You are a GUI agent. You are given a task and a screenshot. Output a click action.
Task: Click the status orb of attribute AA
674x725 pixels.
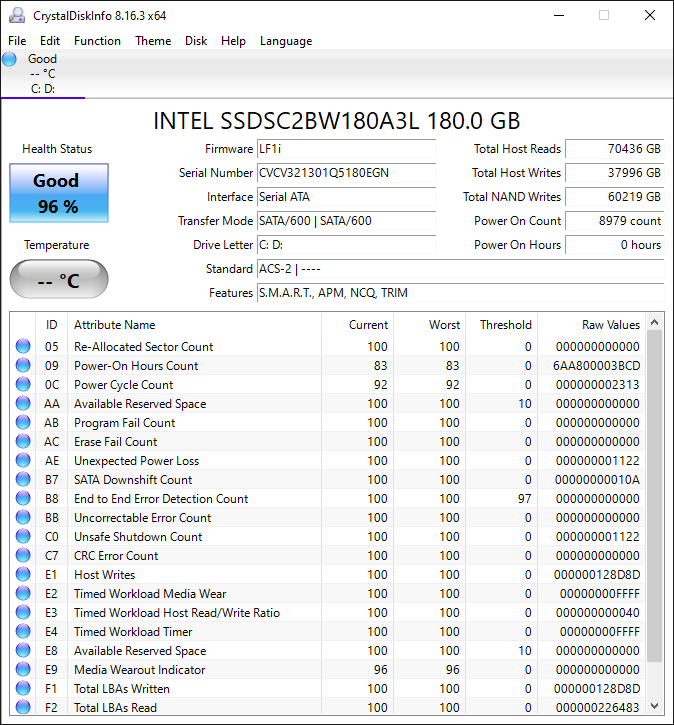coord(23,403)
